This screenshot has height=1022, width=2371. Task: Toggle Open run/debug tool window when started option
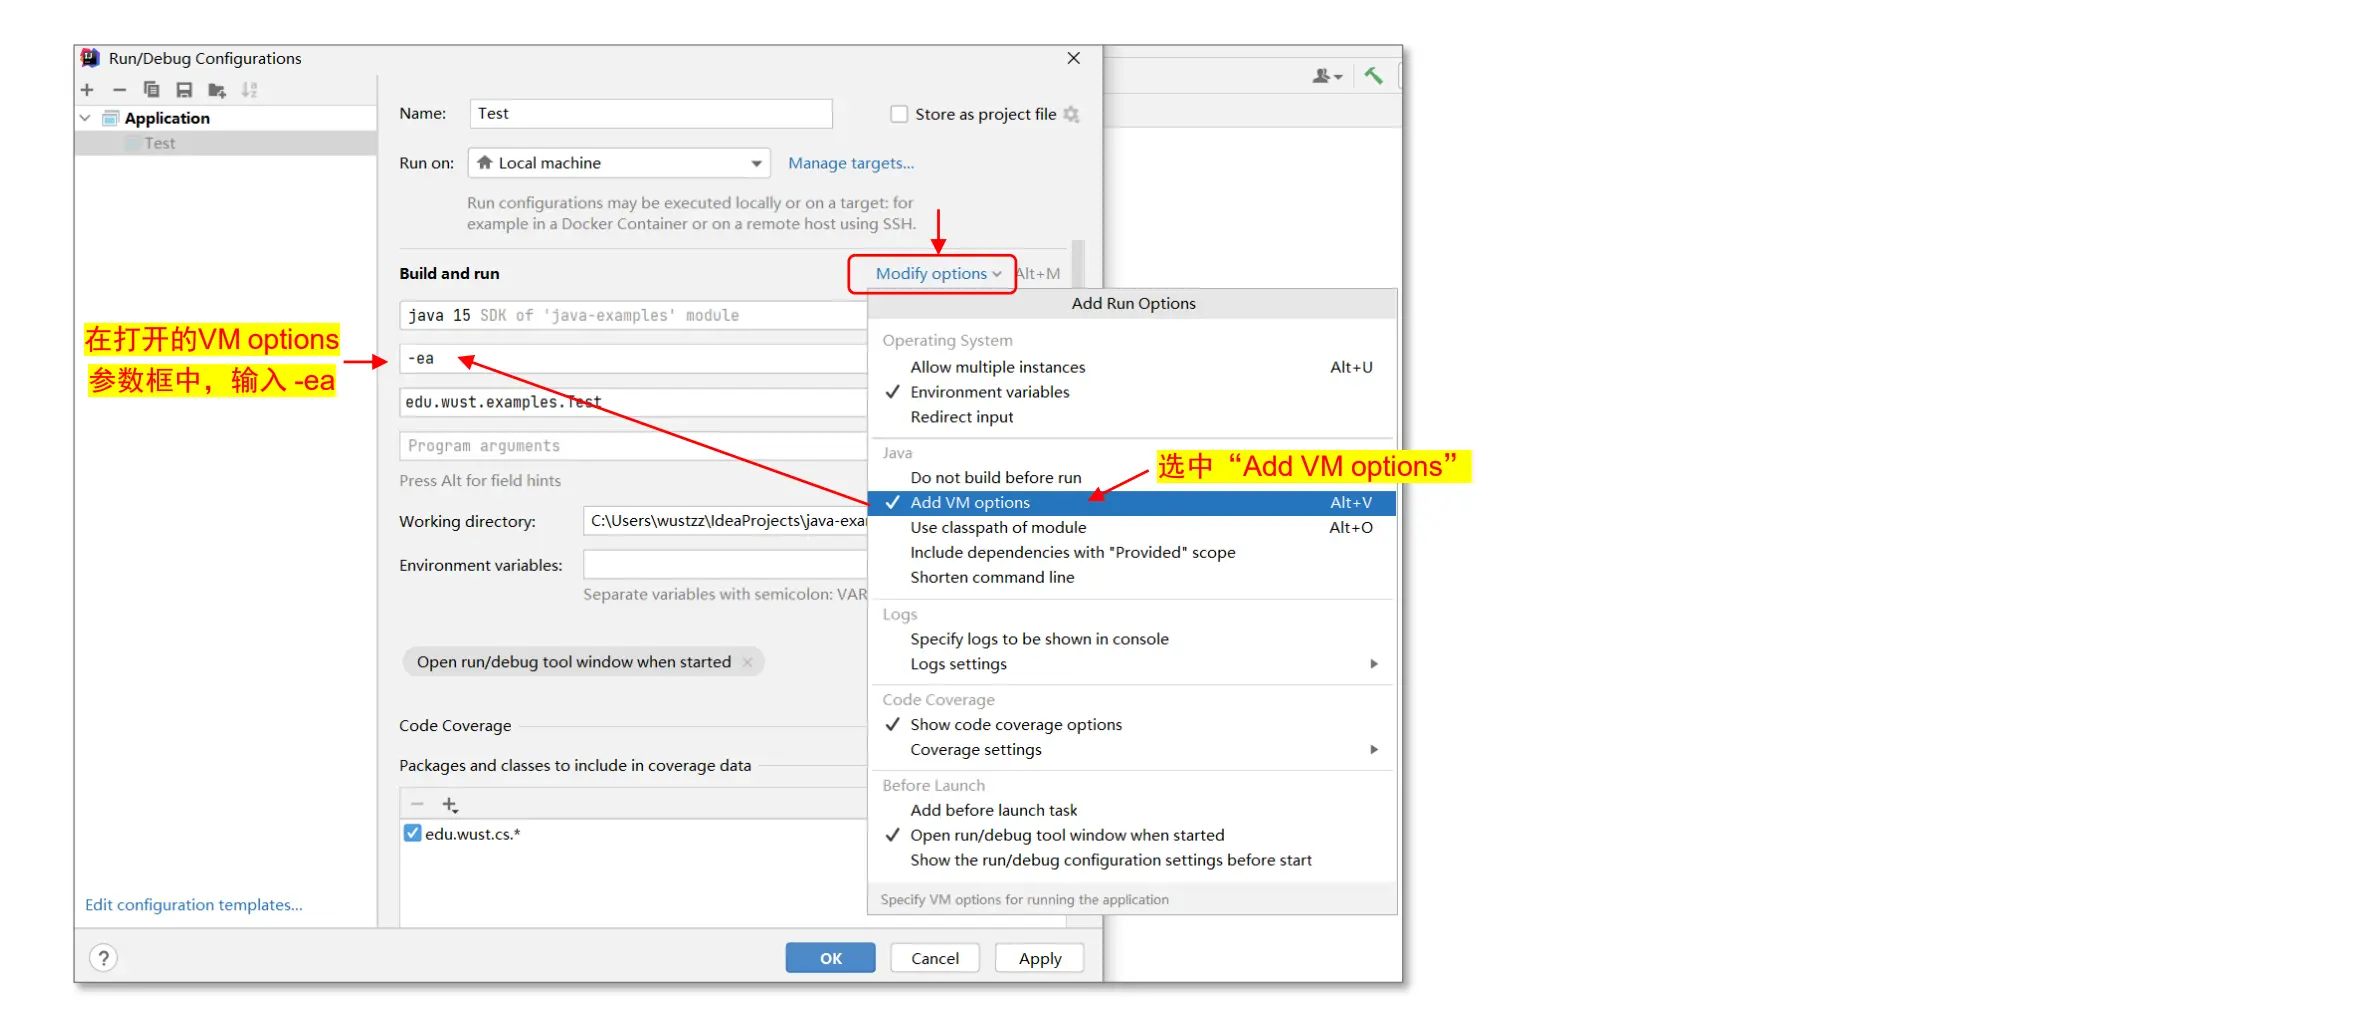(1132, 835)
